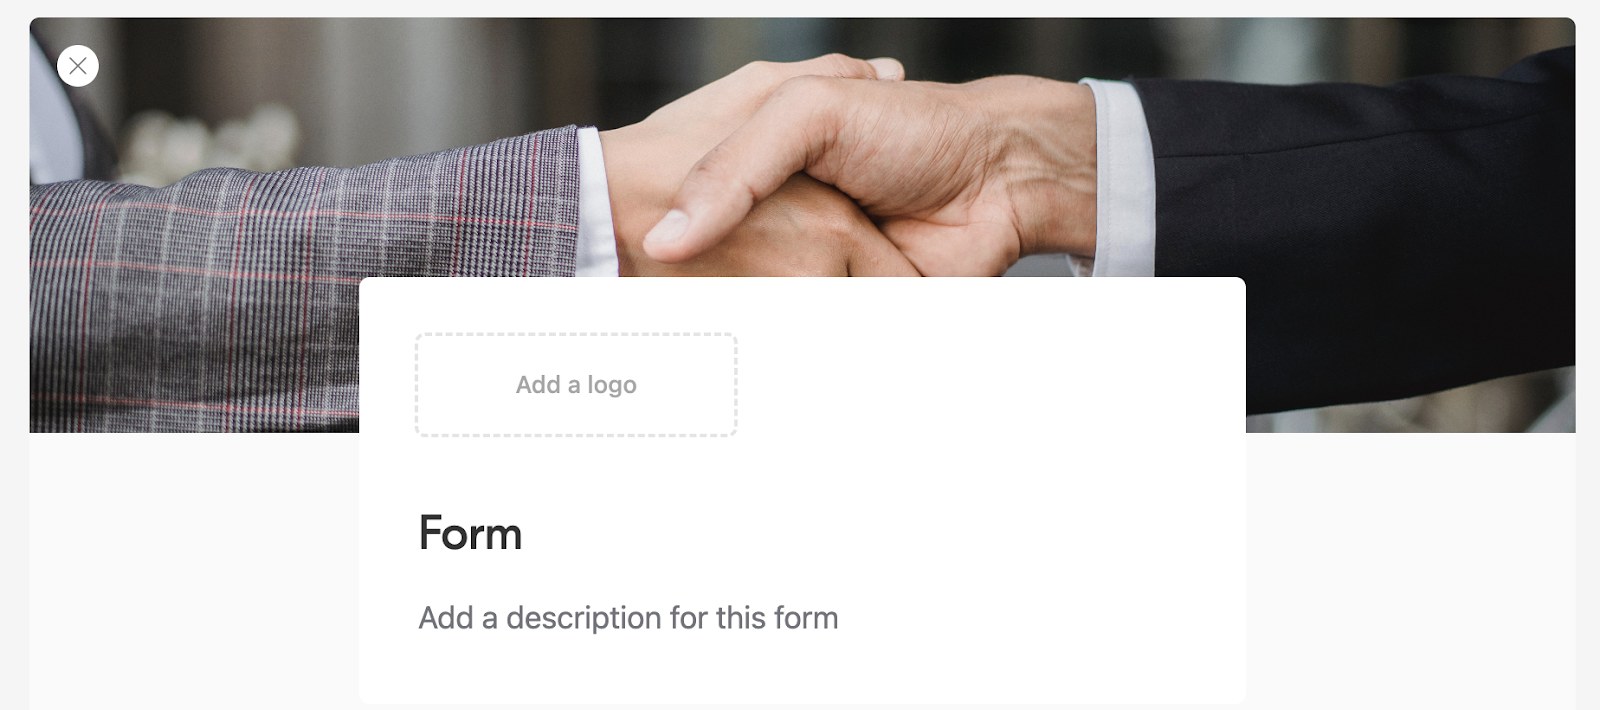Click empty card space right of logo box
The image size is (1600, 710).
pos(990,385)
